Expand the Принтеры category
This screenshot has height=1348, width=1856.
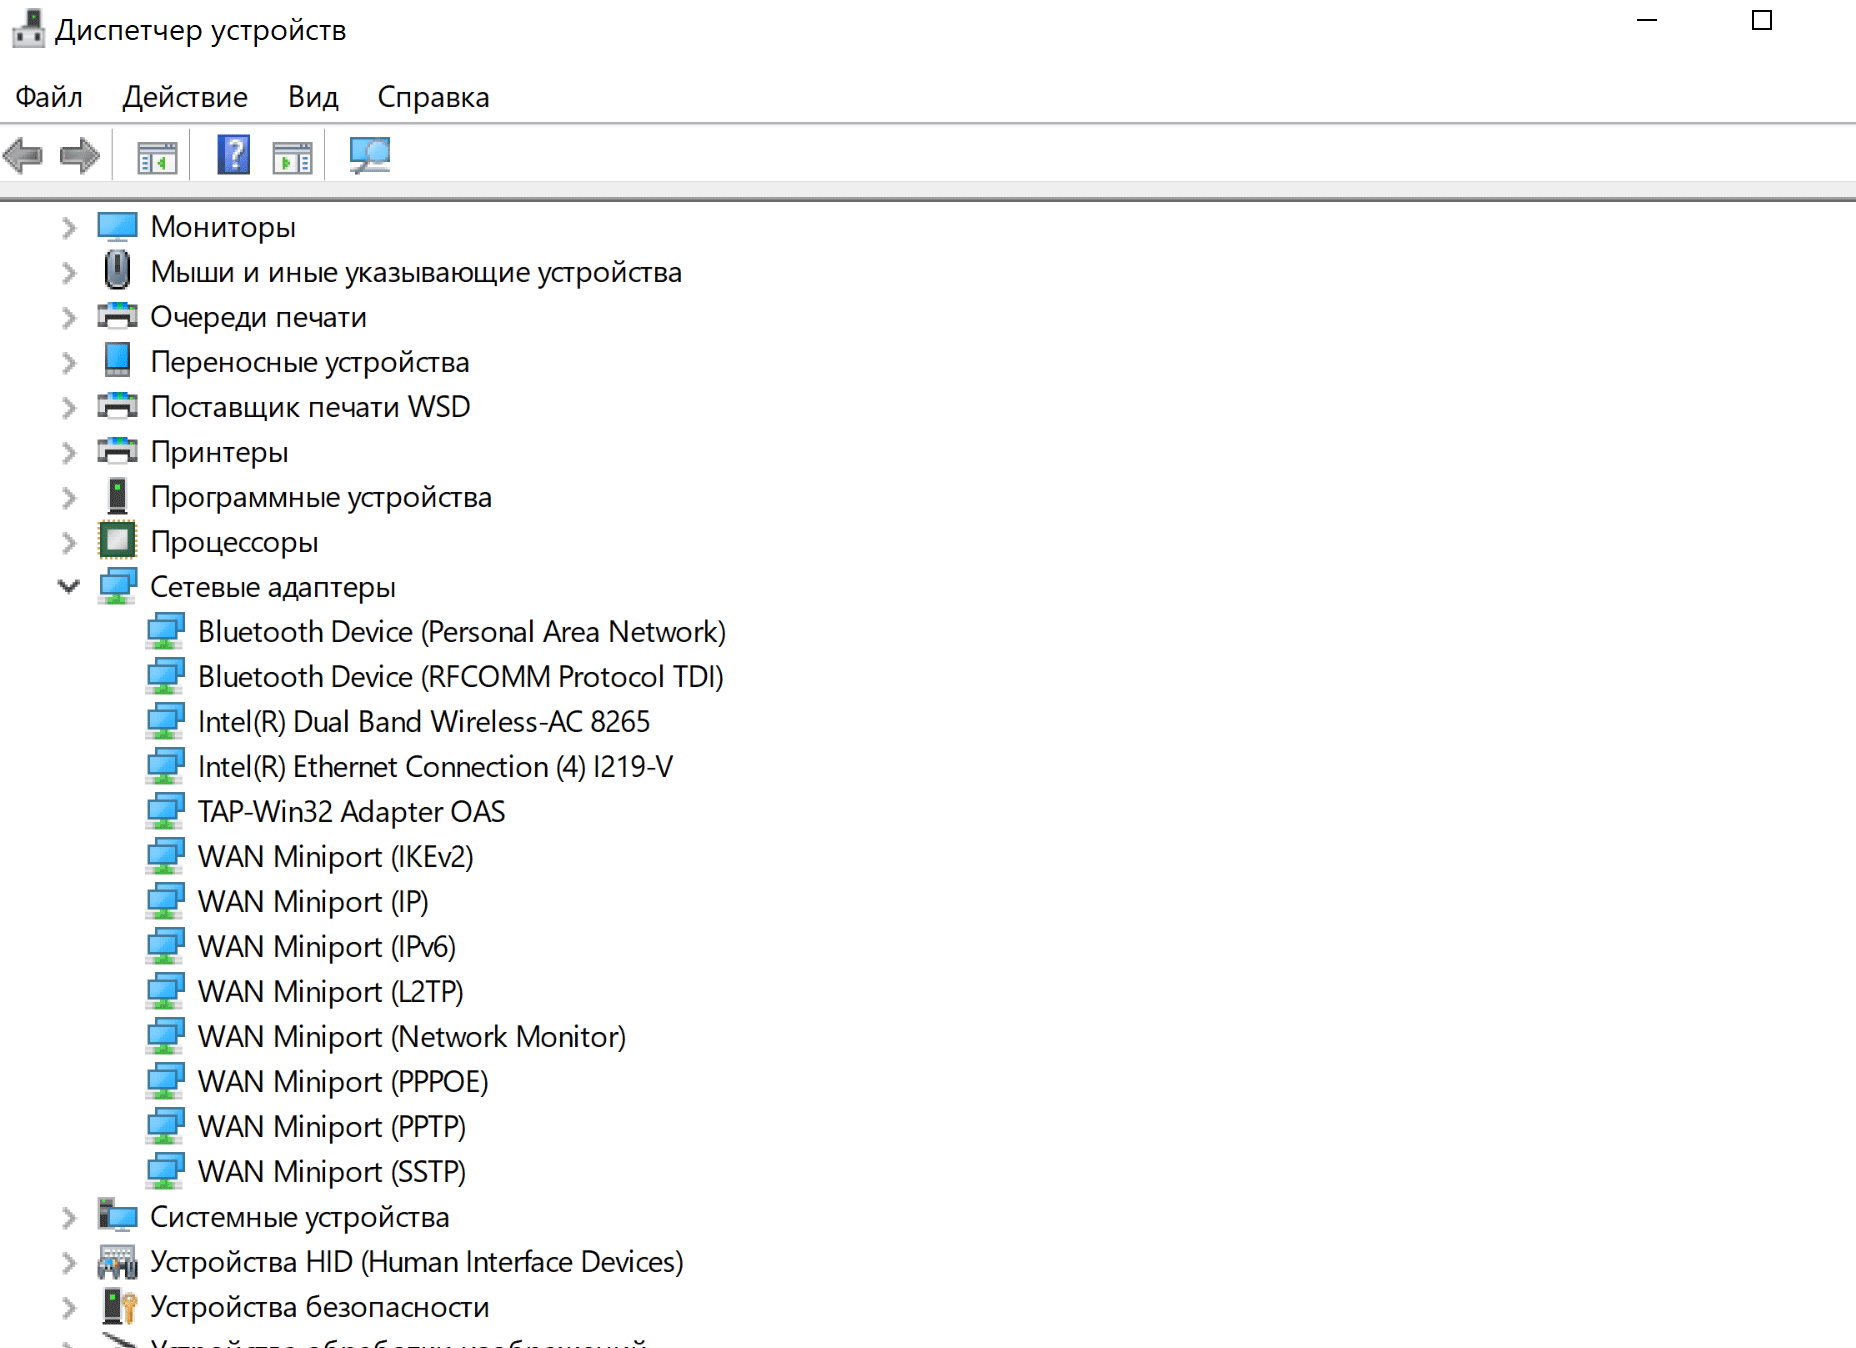(x=68, y=453)
